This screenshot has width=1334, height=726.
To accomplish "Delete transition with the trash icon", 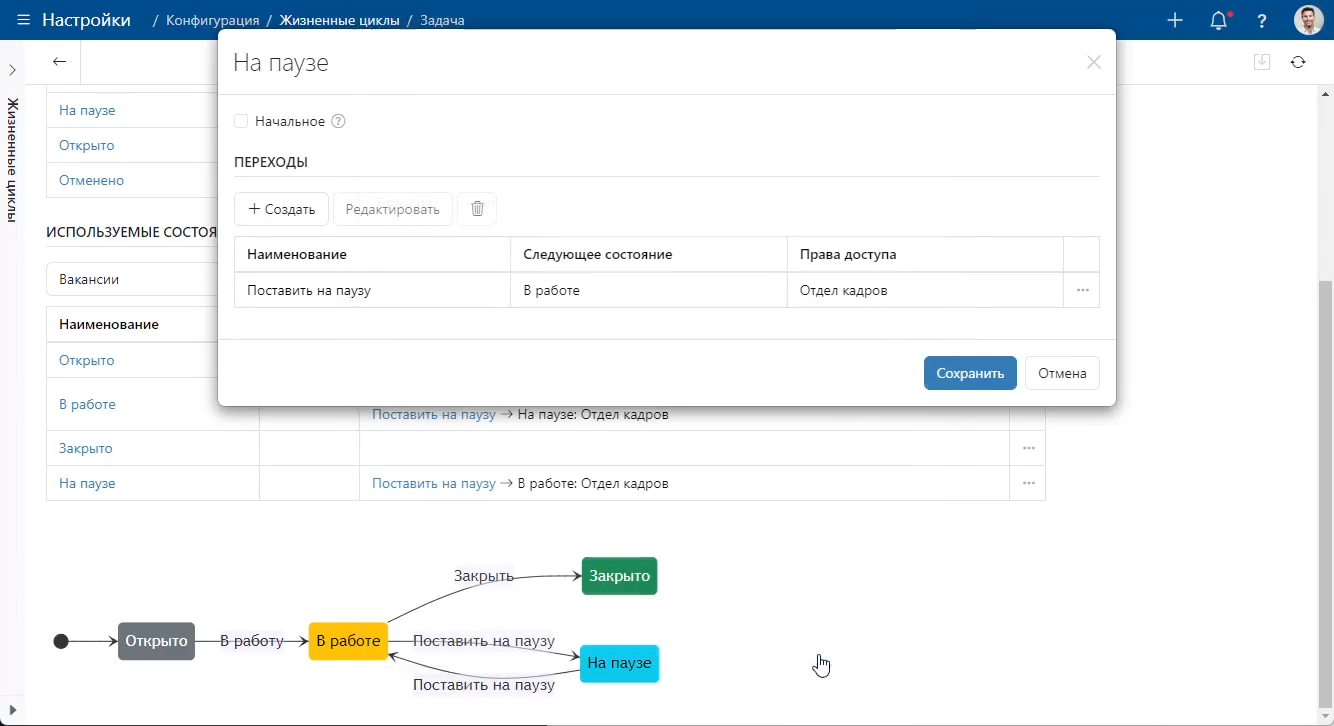I will point(477,209).
